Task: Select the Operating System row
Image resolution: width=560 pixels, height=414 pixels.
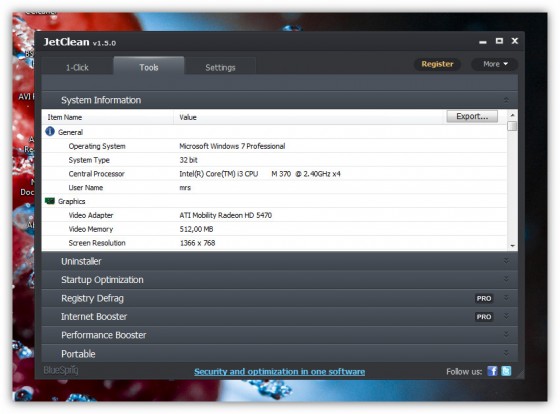Action: coord(274,146)
